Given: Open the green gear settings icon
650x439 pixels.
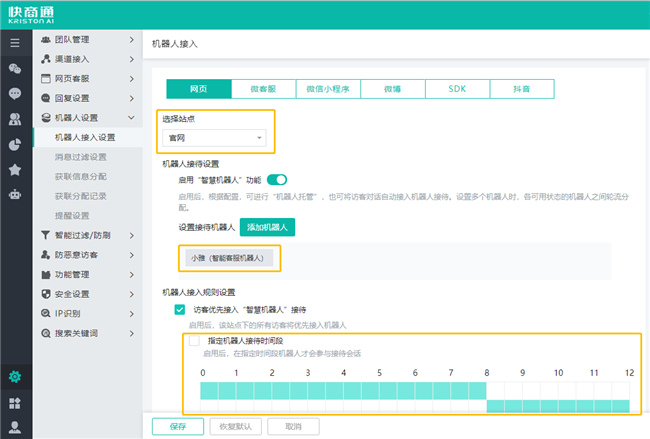Looking at the screenshot, I should click(14, 377).
